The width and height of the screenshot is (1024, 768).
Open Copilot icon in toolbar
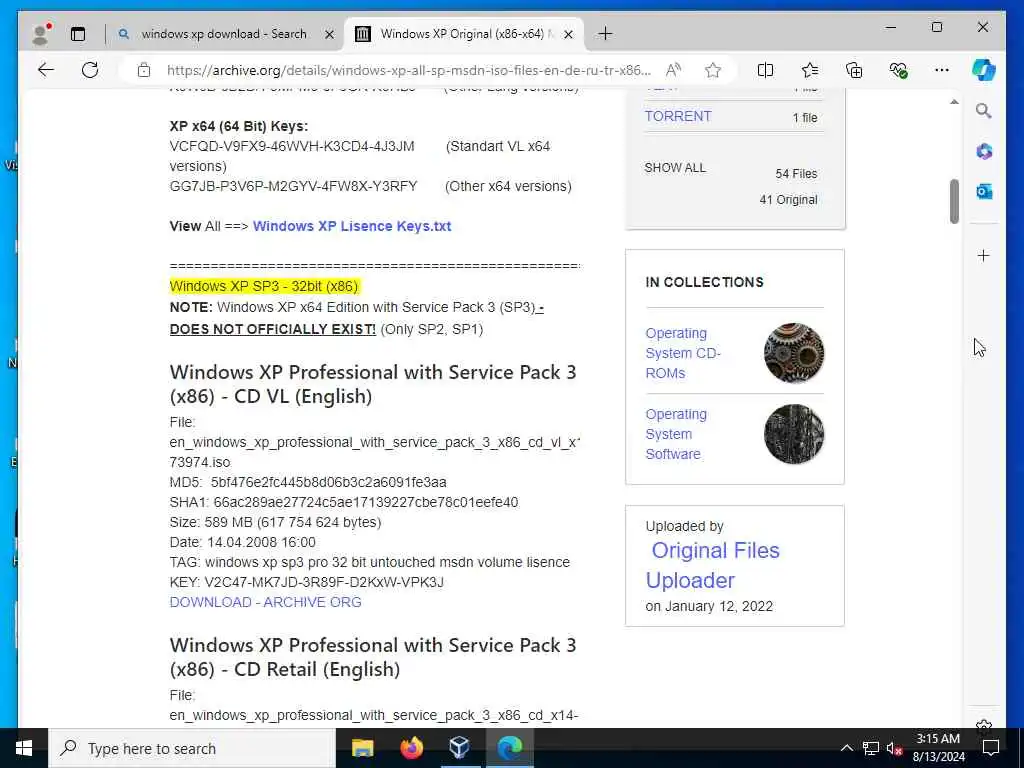tap(984, 70)
